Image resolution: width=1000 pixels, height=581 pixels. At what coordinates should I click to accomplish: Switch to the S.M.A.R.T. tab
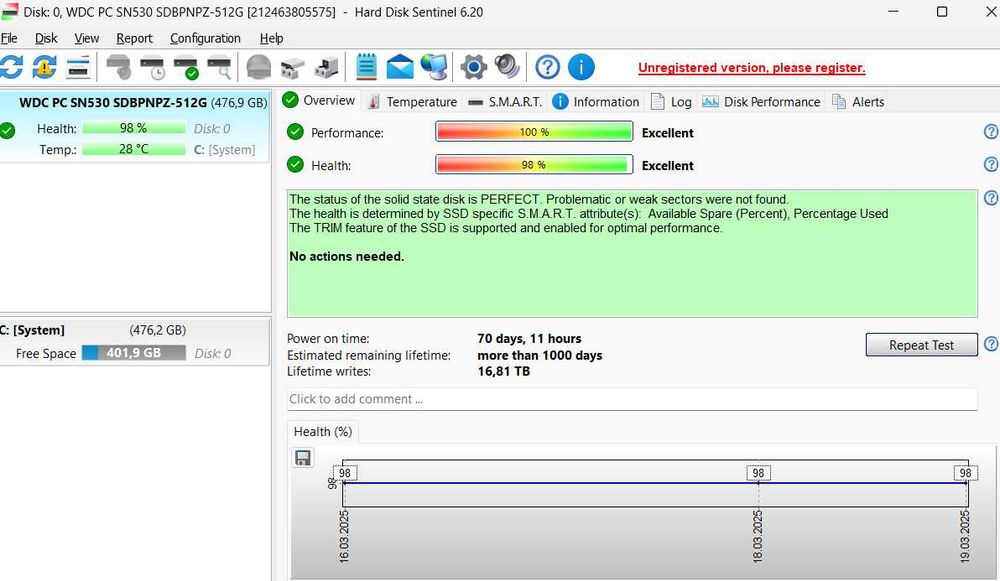click(x=504, y=102)
